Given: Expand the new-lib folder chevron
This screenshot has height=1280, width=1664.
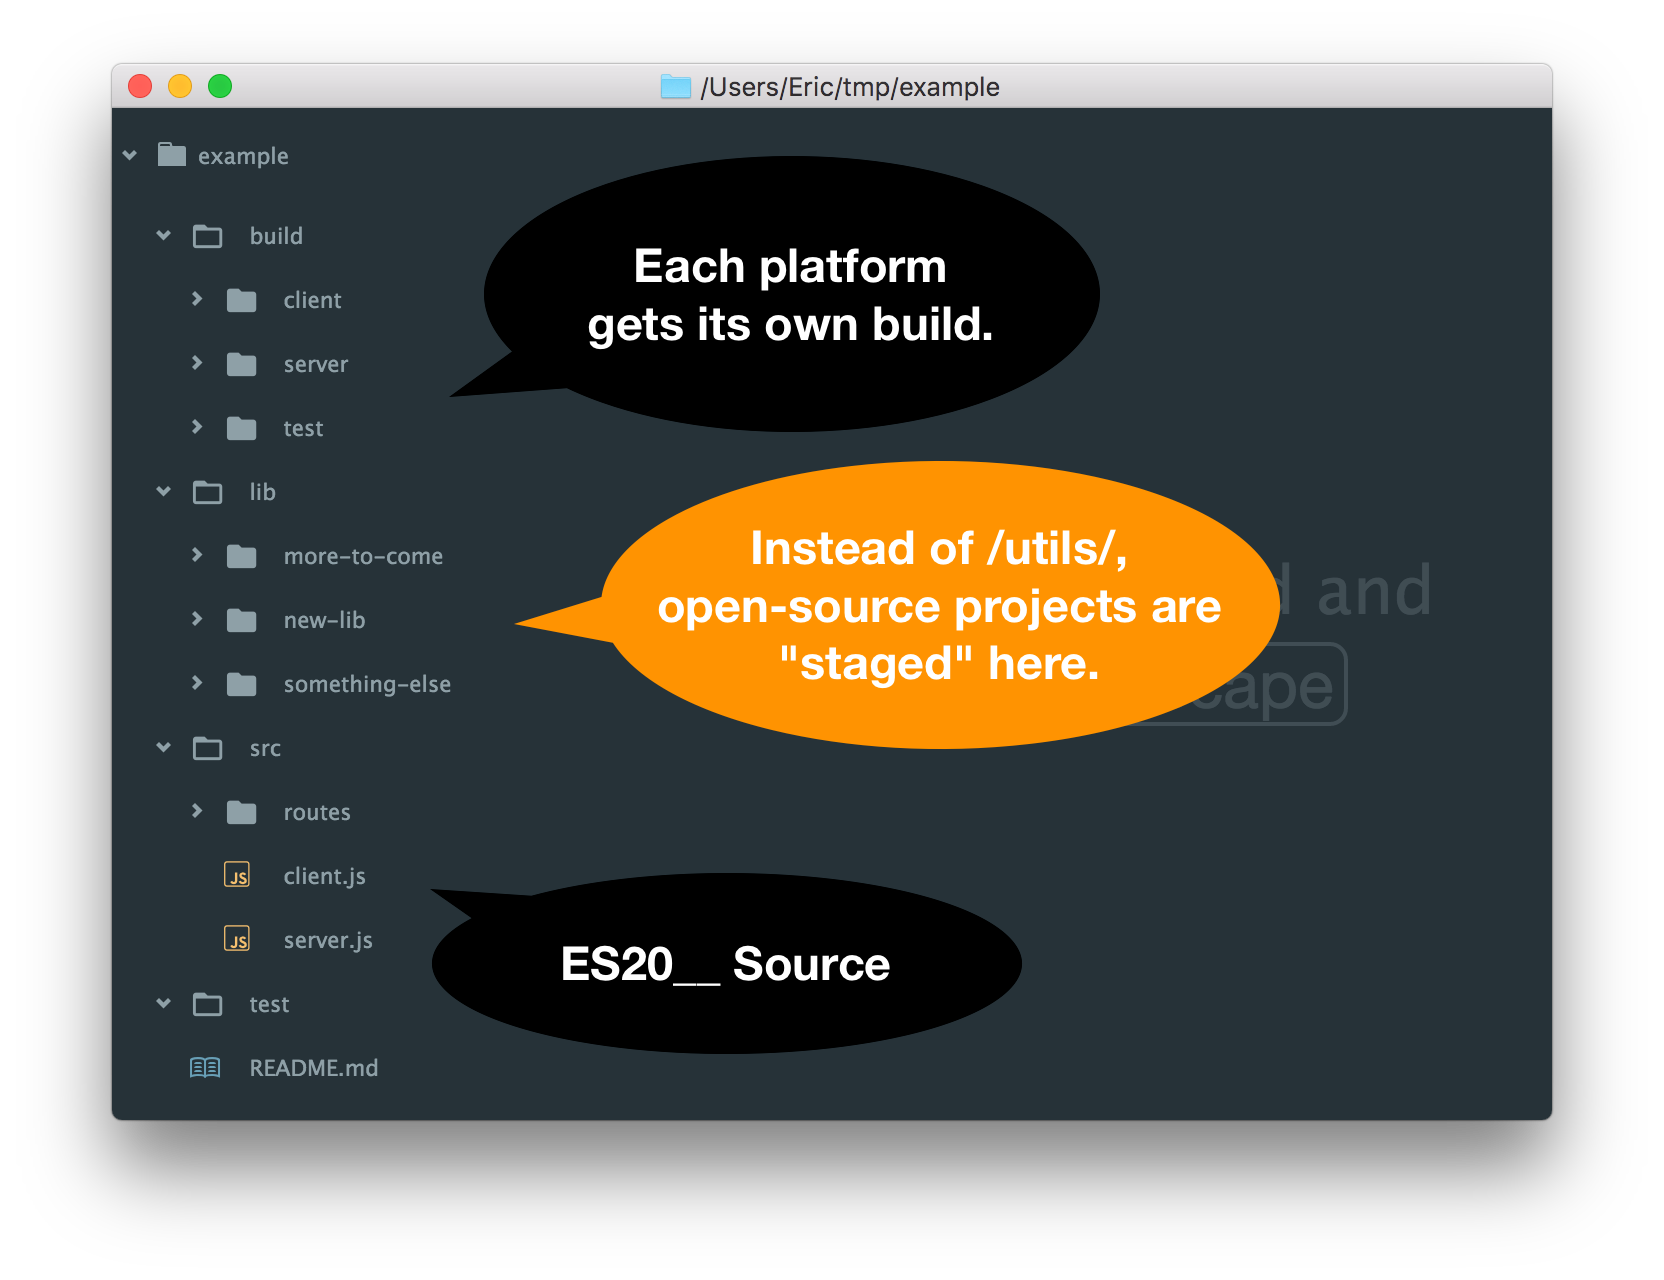Looking at the screenshot, I should point(197,619).
